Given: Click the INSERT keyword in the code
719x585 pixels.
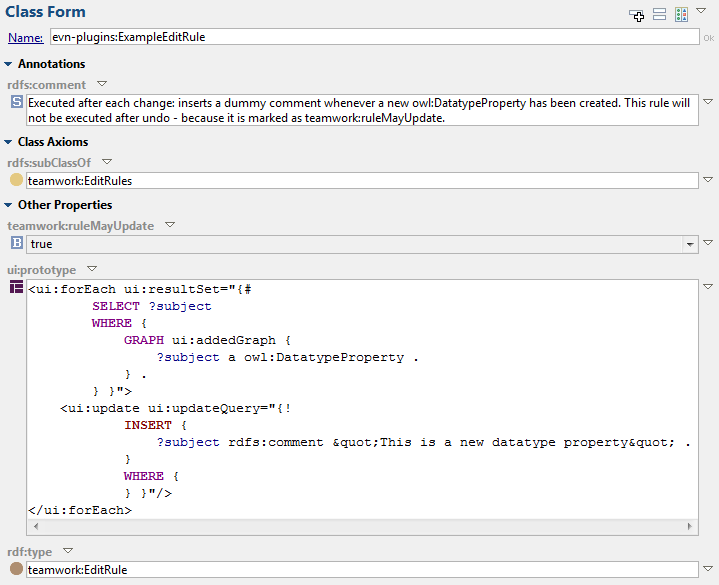Looking at the screenshot, I should pos(148,425).
